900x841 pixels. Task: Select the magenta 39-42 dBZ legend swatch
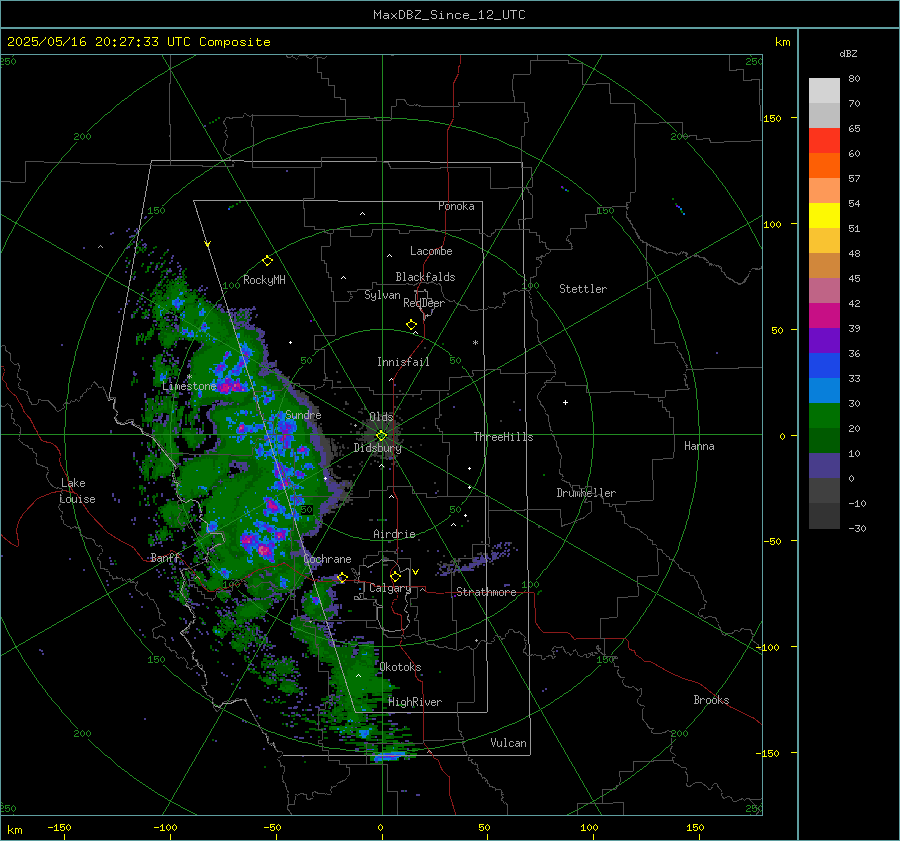[x=824, y=316]
